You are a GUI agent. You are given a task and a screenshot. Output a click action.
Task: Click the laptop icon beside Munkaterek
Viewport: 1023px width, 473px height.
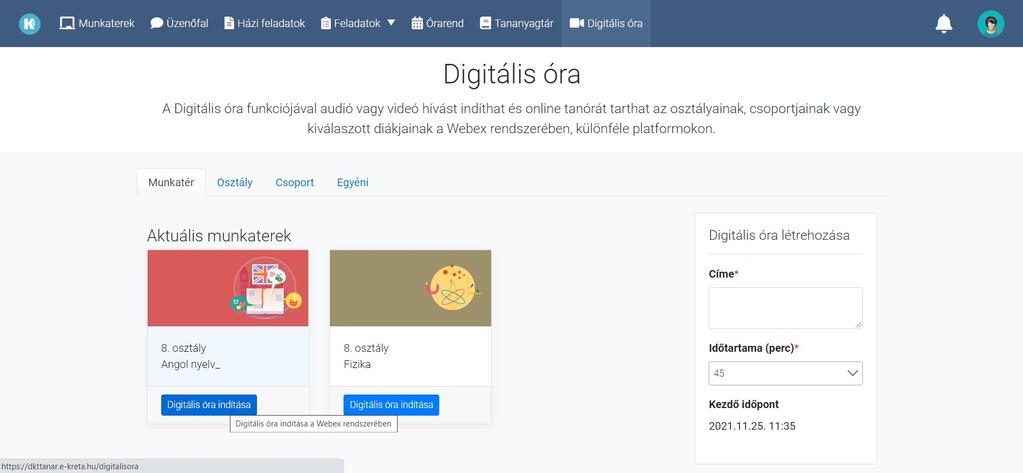click(x=67, y=23)
